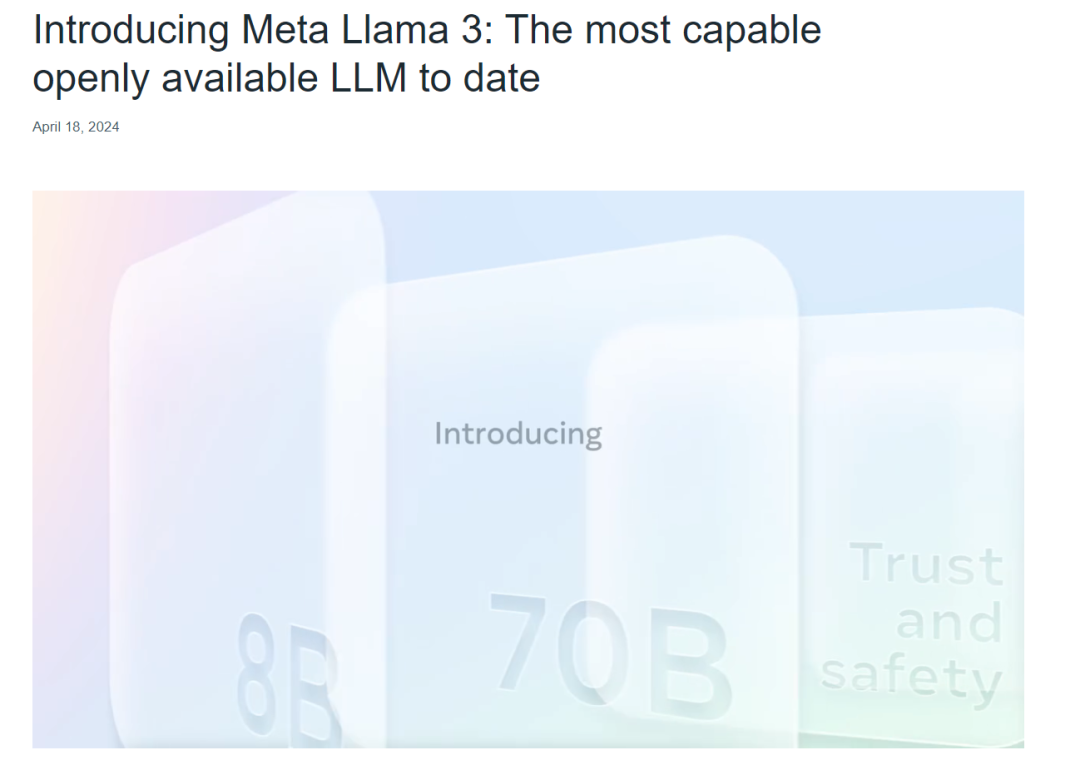
Task: Click the 8B model label in the image
Action: (288, 679)
